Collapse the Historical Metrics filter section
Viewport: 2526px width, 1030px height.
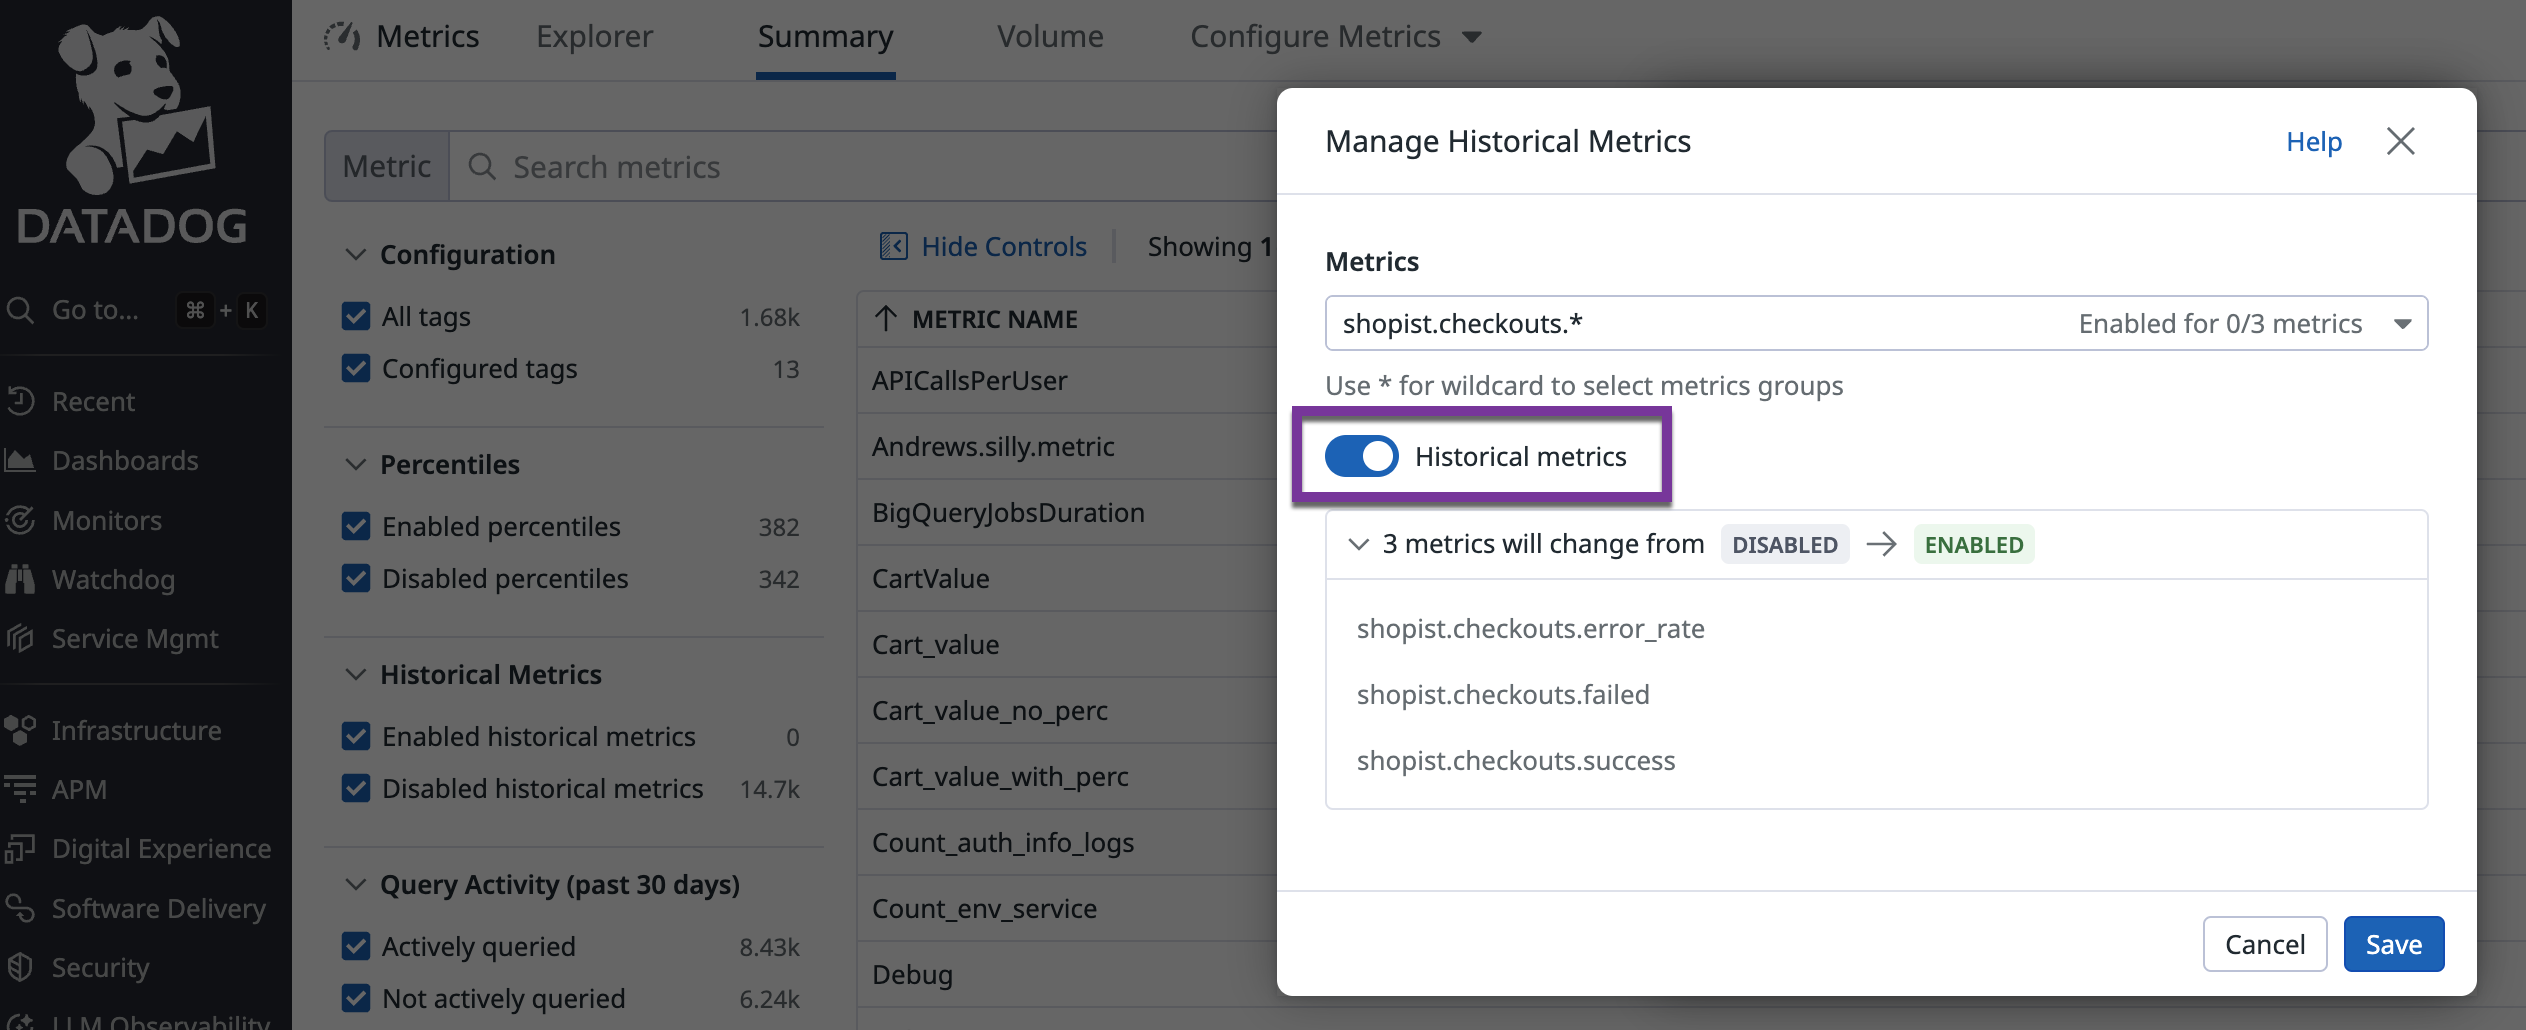pos(355,674)
